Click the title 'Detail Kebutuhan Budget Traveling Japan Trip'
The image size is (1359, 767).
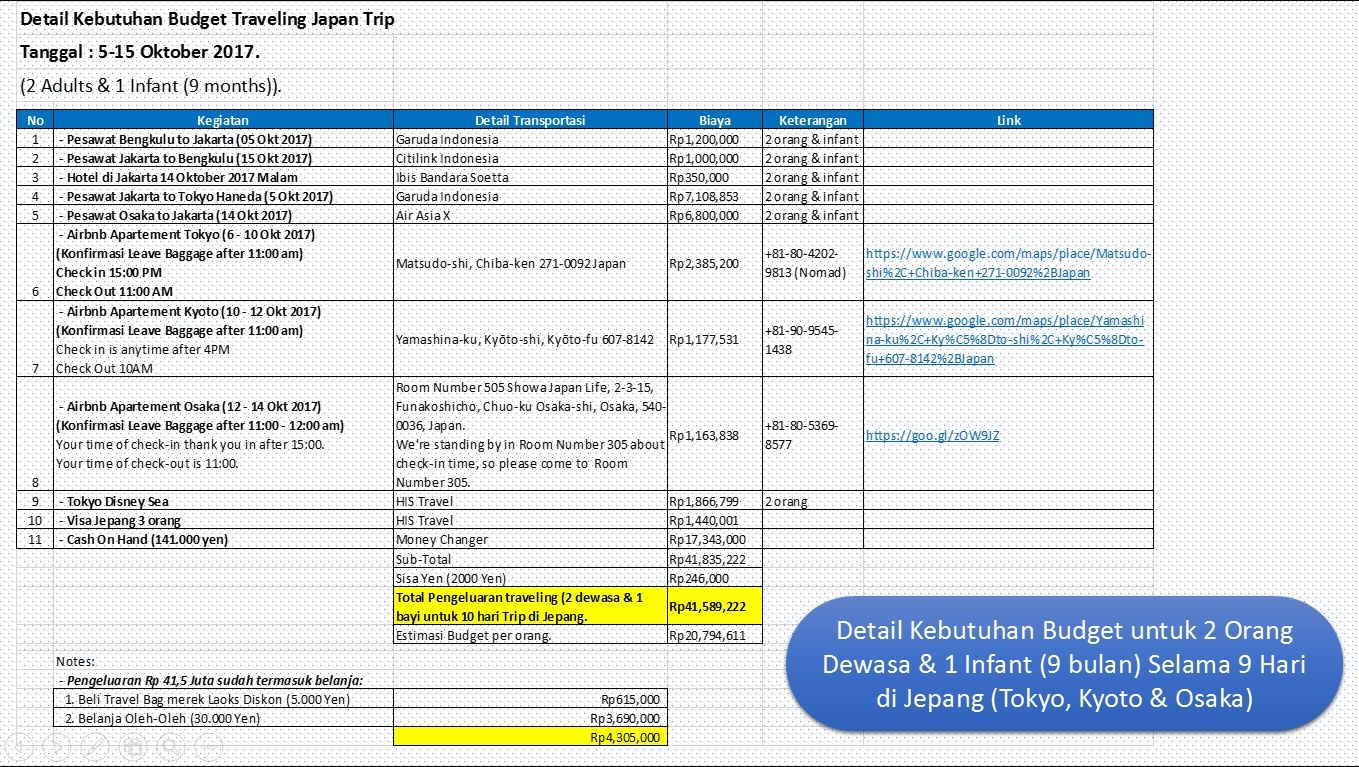pyautogui.click(x=207, y=19)
